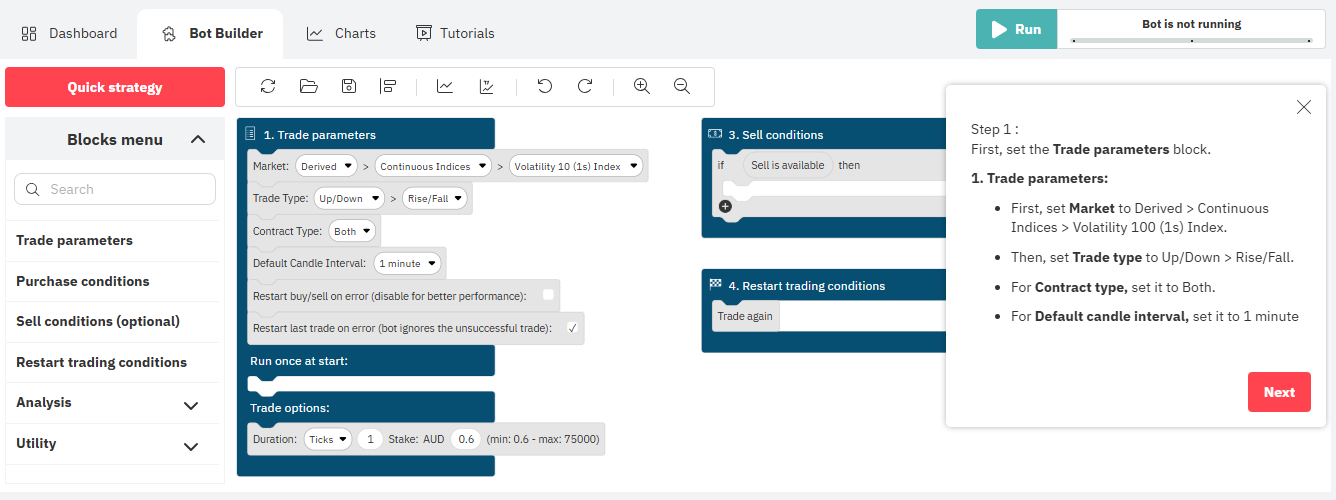
Task: Click the Search blocks input field
Action: click(x=115, y=189)
